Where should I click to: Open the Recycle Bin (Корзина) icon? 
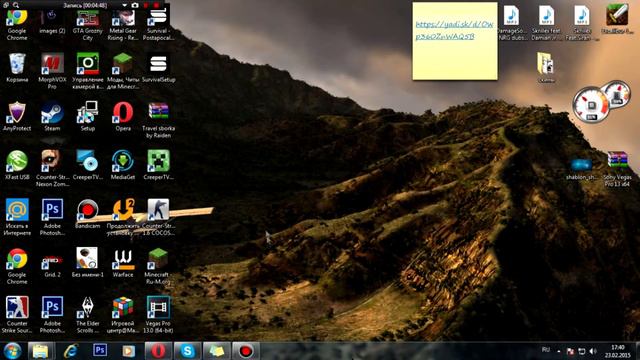pyautogui.click(x=17, y=67)
